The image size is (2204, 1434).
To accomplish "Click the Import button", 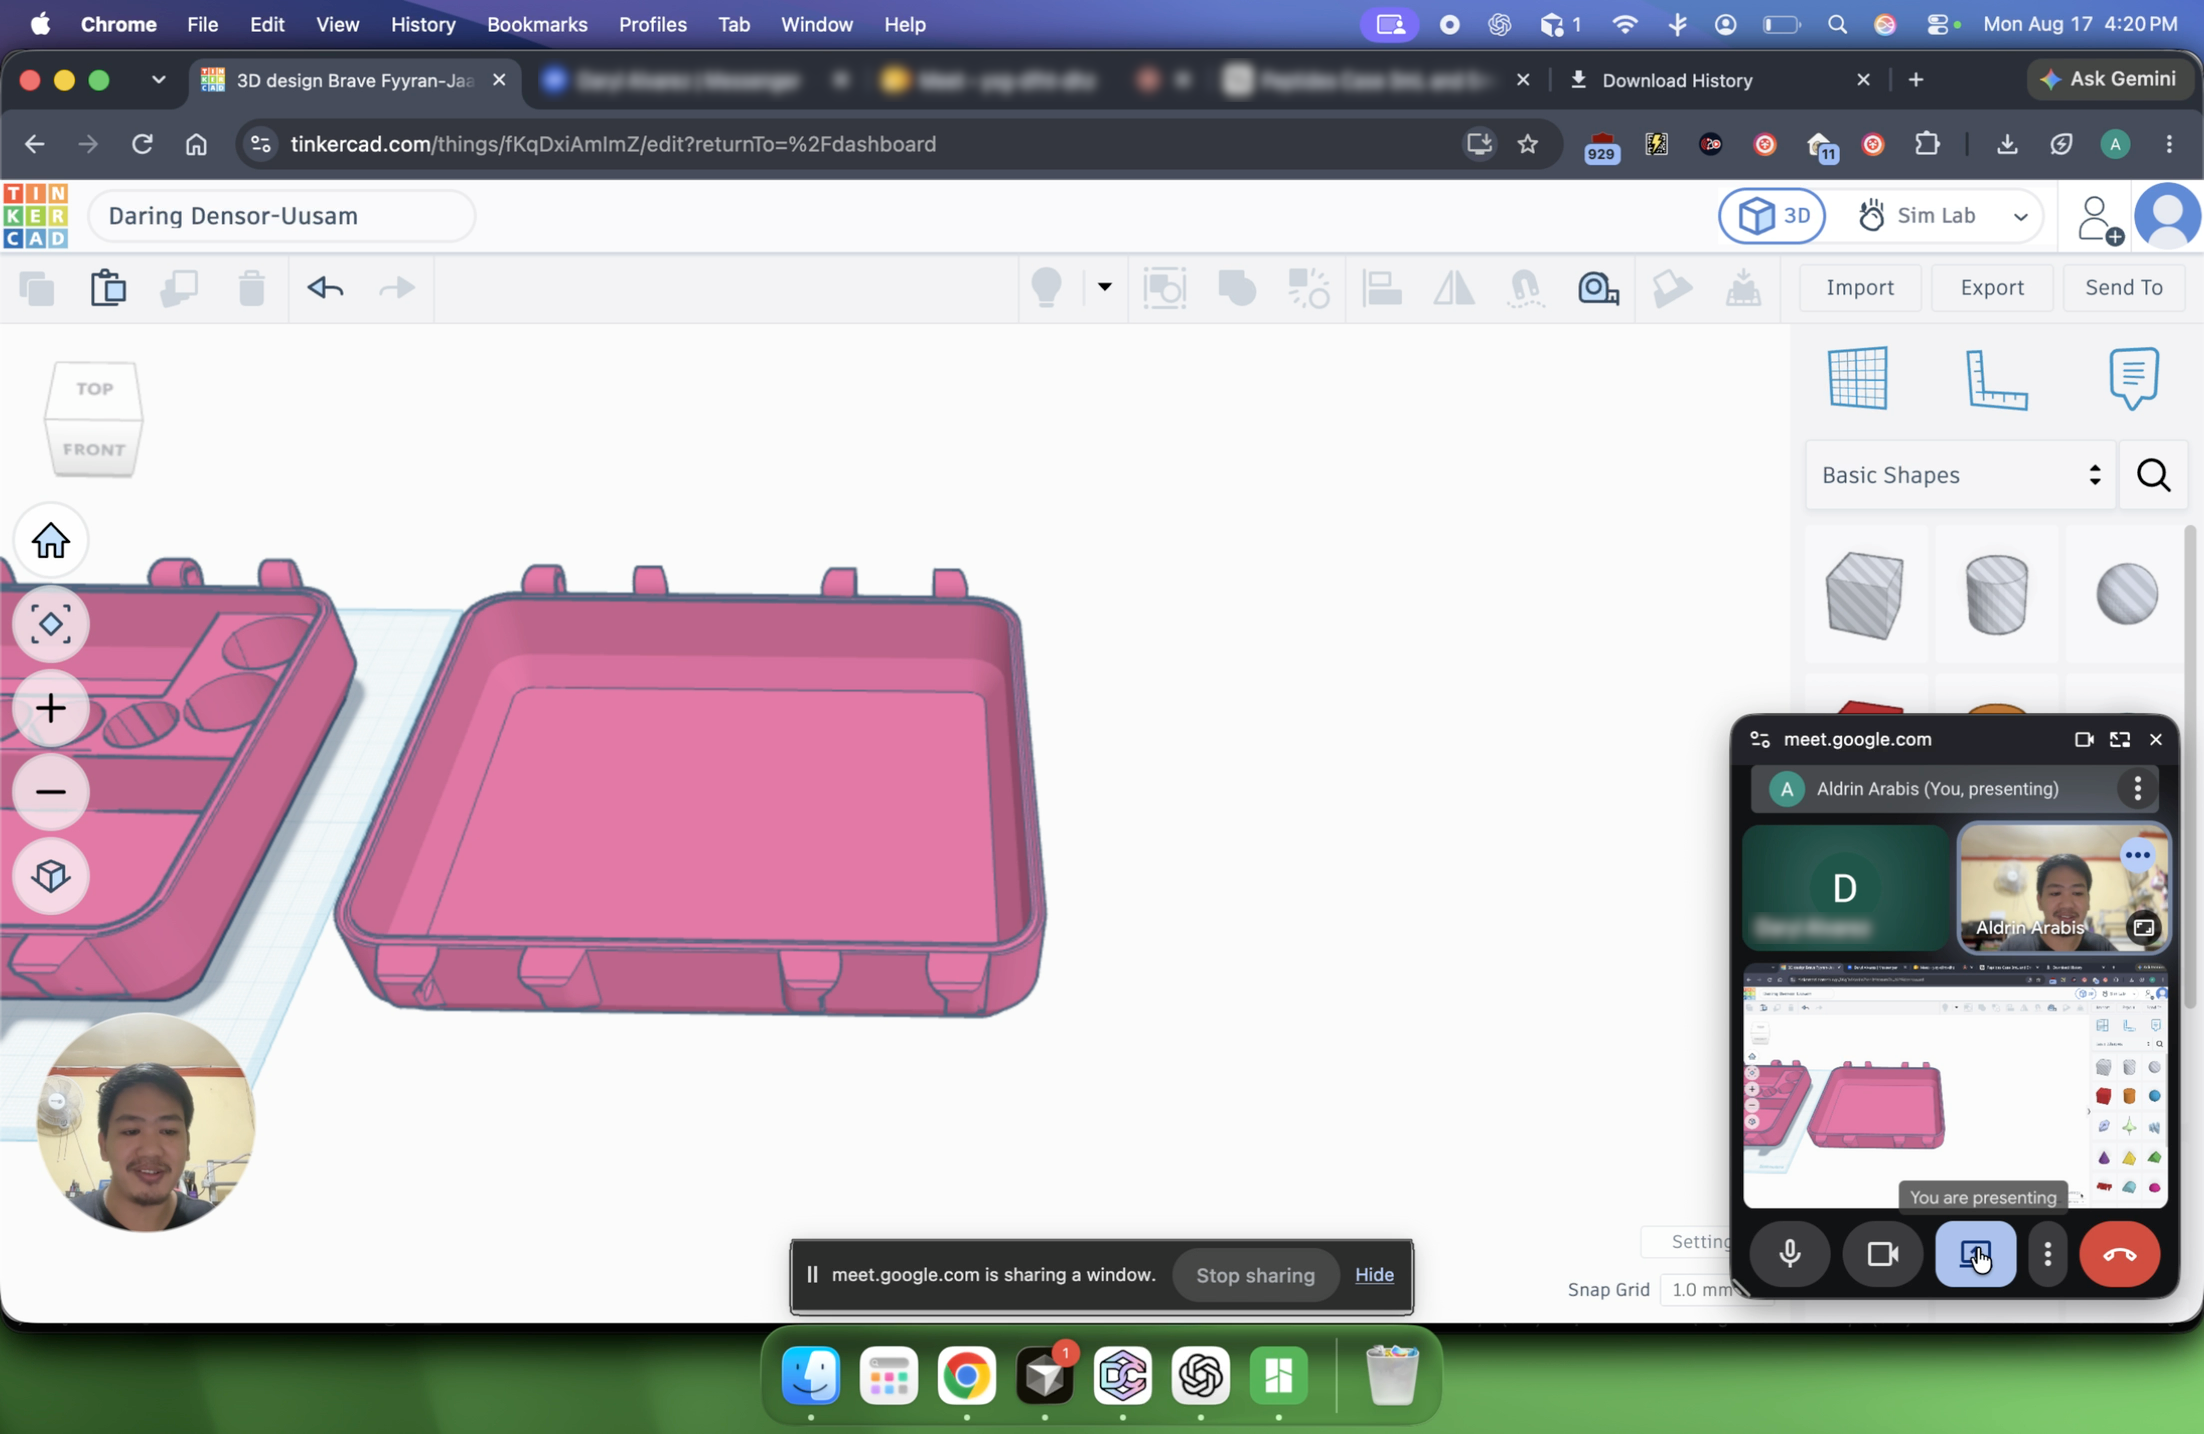I will [1859, 288].
